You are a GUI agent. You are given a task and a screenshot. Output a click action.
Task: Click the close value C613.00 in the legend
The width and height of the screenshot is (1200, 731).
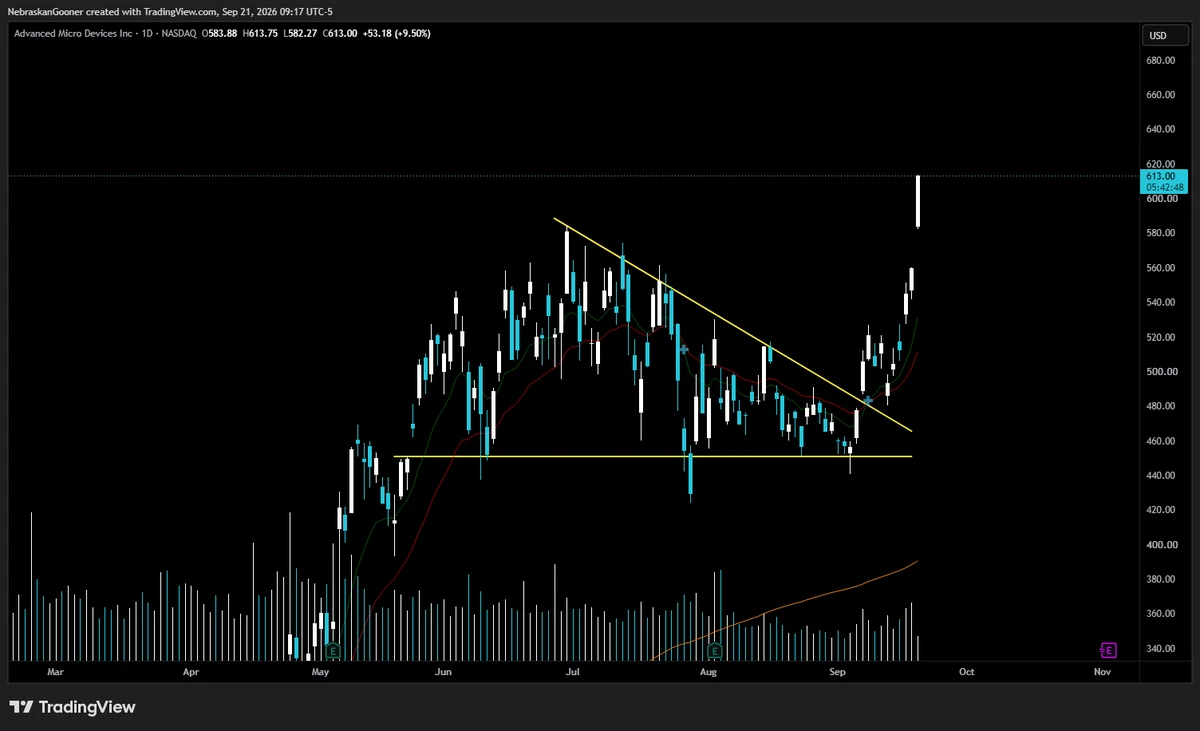(338, 33)
